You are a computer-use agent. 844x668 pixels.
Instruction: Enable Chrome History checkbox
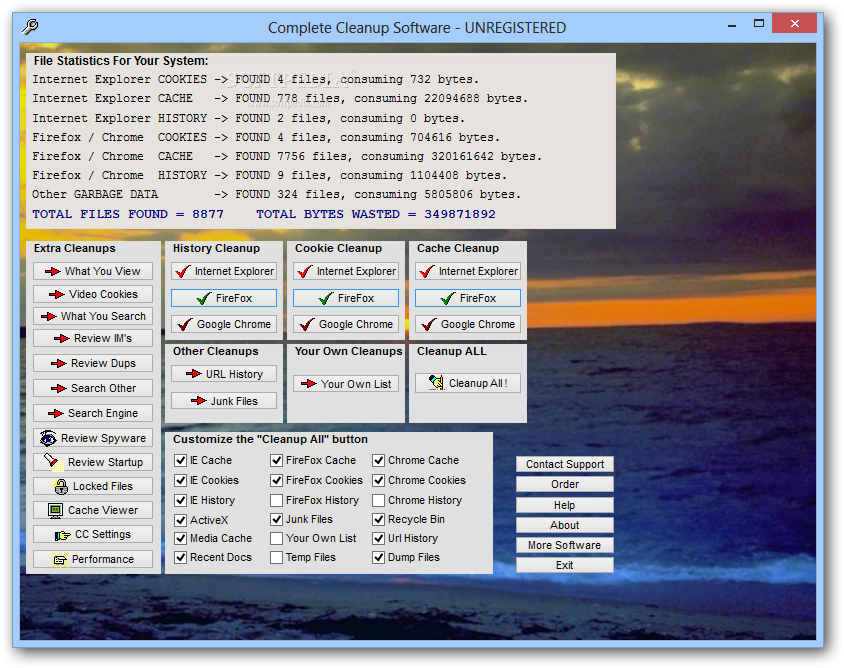pos(379,500)
